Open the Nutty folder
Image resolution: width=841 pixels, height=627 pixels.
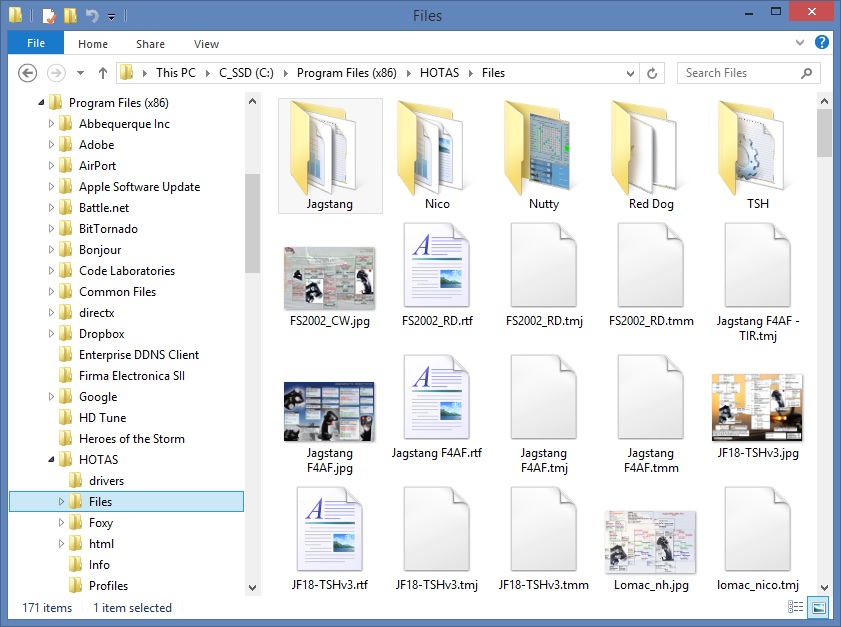[x=544, y=148]
